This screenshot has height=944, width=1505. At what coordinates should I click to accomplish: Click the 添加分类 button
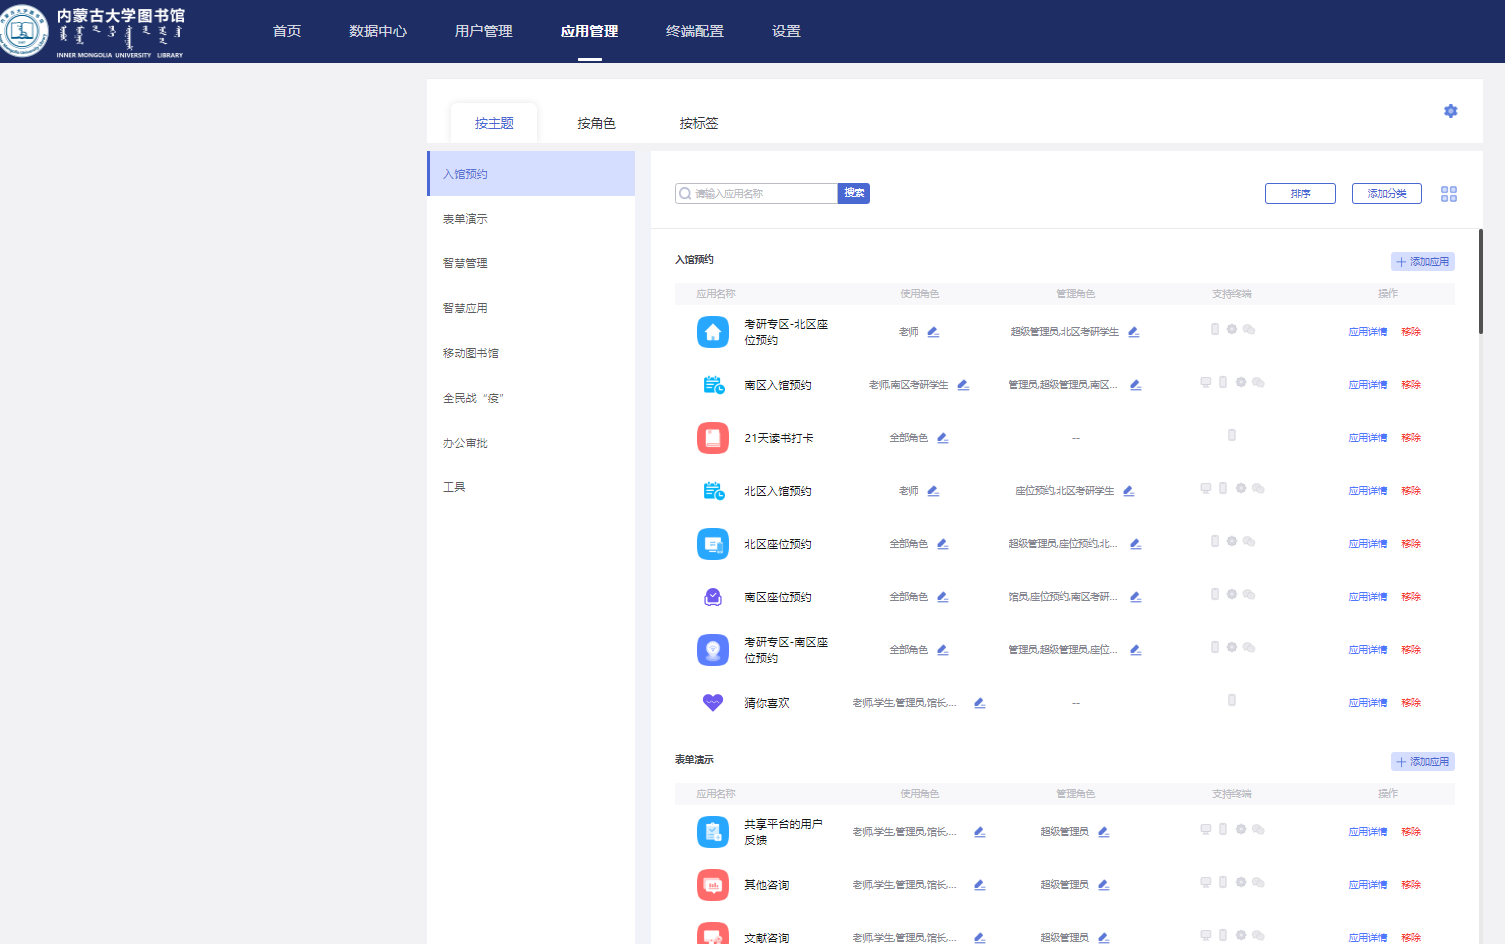click(1386, 194)
